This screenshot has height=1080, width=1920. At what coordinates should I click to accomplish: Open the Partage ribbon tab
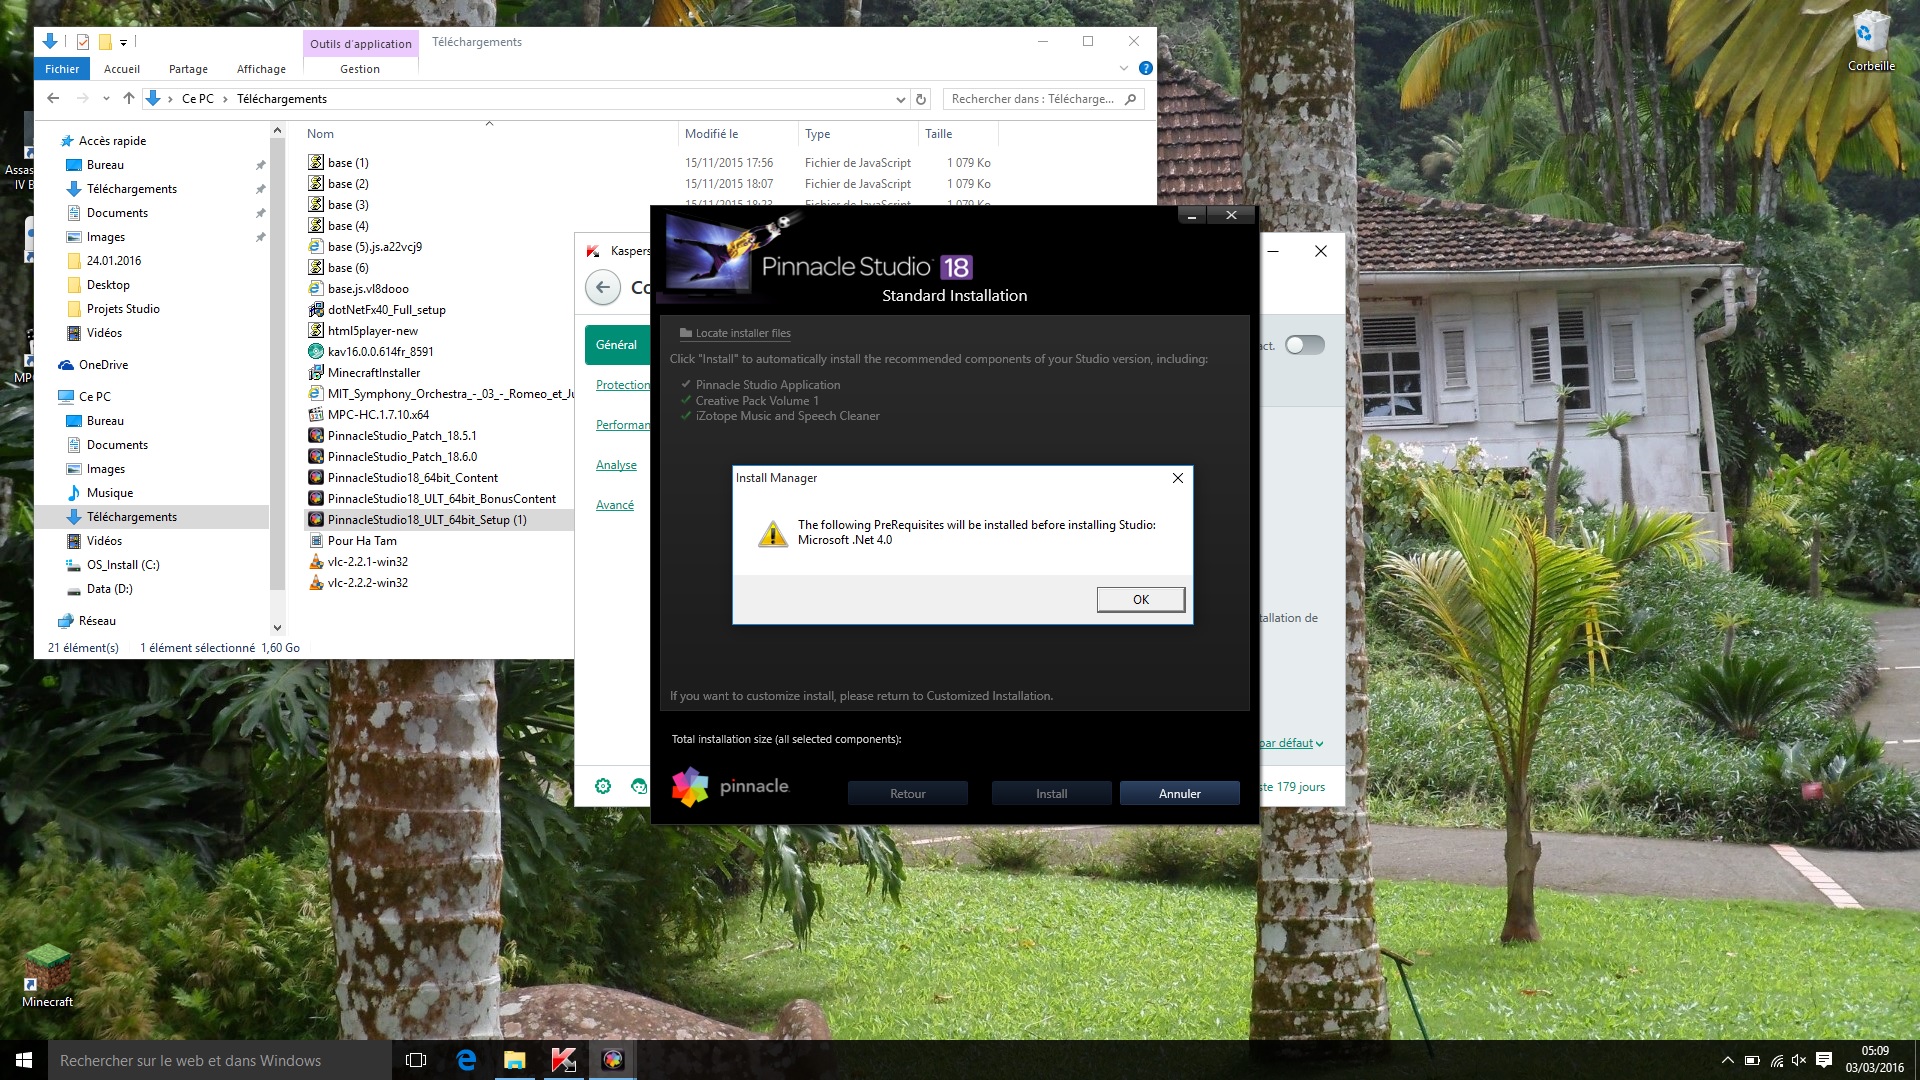click(x=188, y=69)
